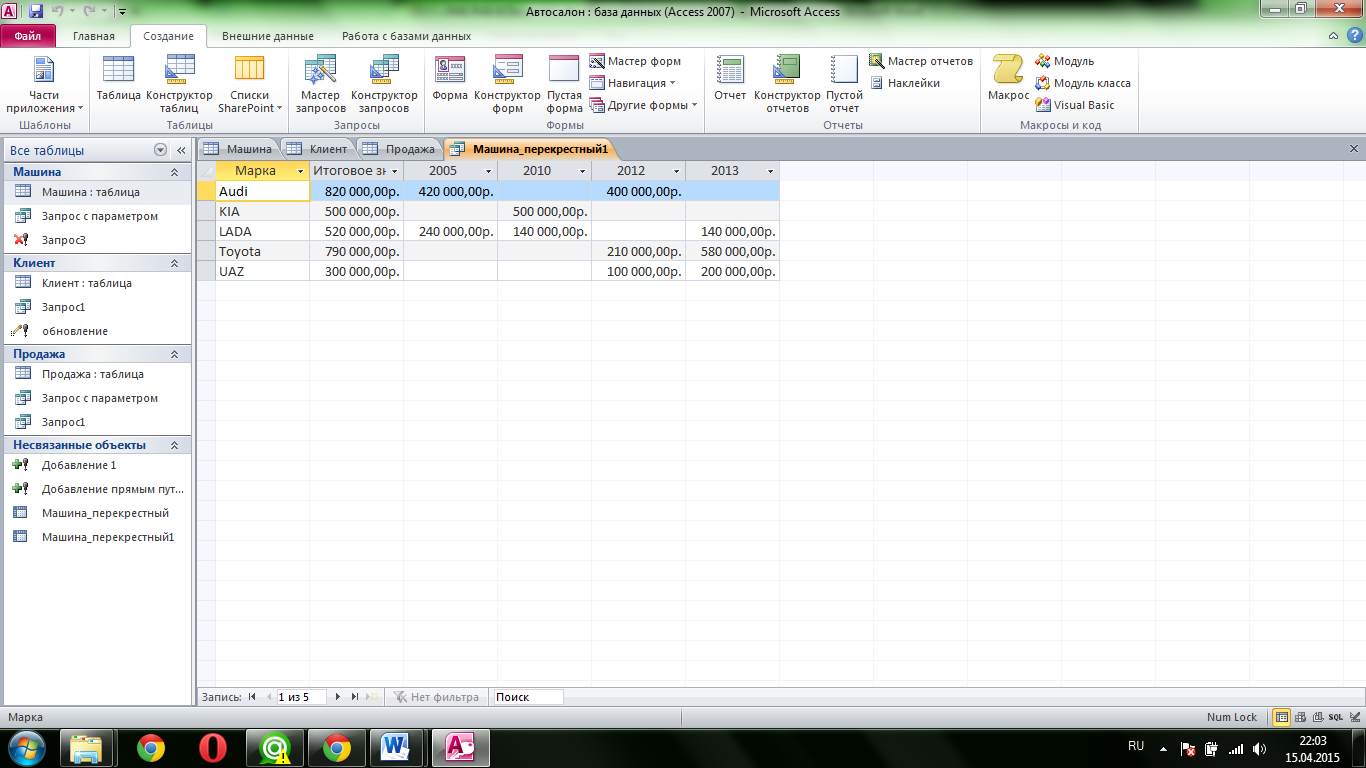Go to the next record
The image size is (1366, 768).
tap(339, 697)
